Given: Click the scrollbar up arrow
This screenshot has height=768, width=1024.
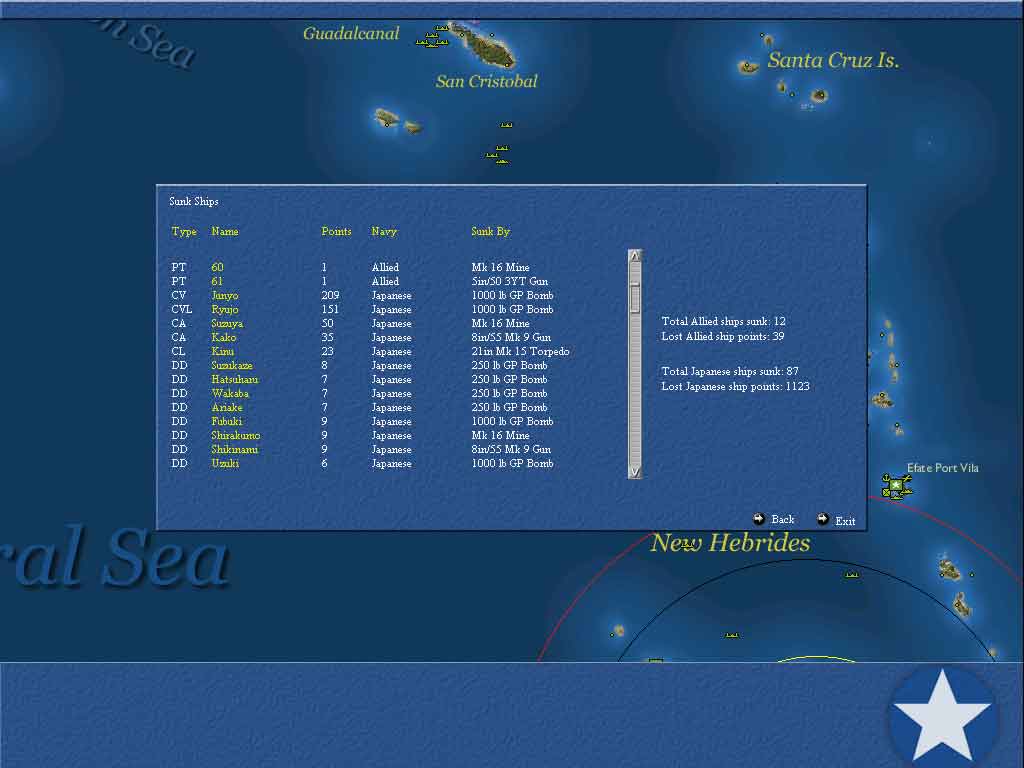Looking at the screenshot, I should pyautogui.click(x=635, y=256).
